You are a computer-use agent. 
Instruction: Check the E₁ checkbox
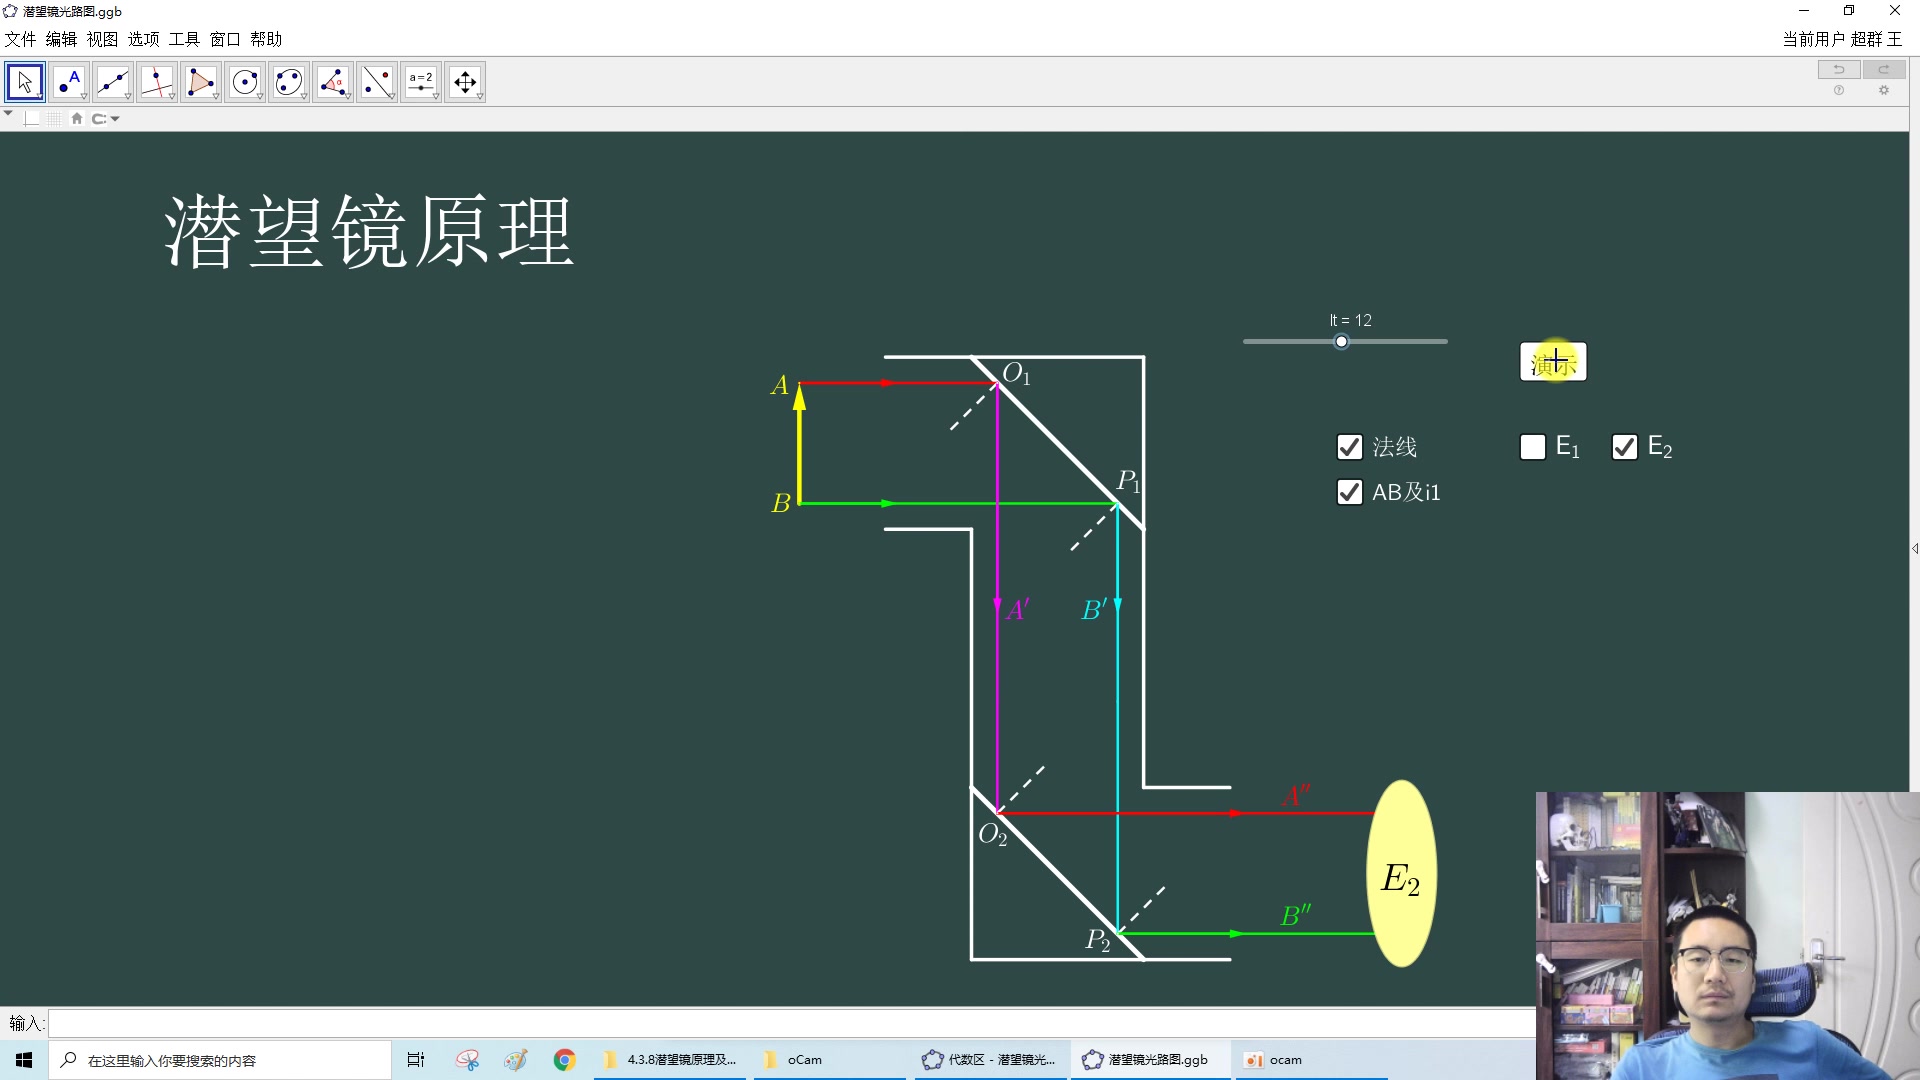(1532, 447)
